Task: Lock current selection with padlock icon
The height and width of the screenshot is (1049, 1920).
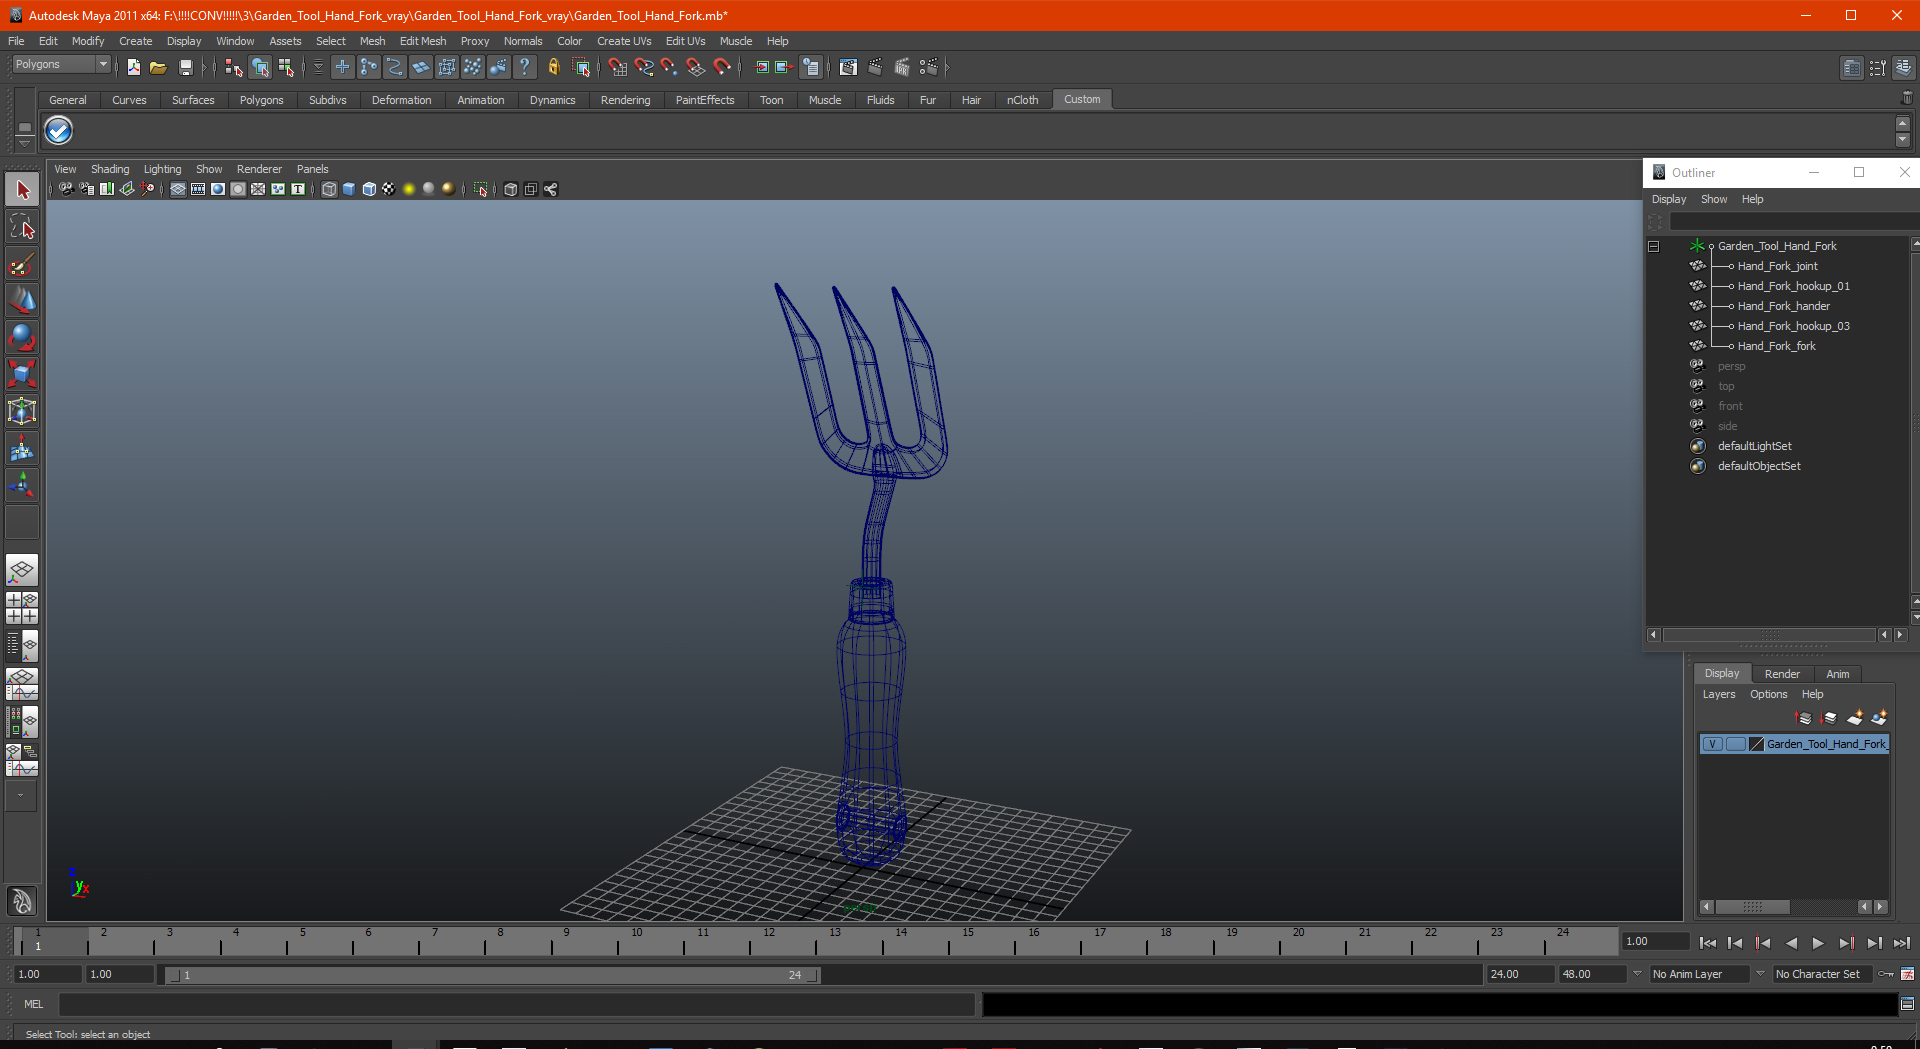Action: click(x=553, y=67)
